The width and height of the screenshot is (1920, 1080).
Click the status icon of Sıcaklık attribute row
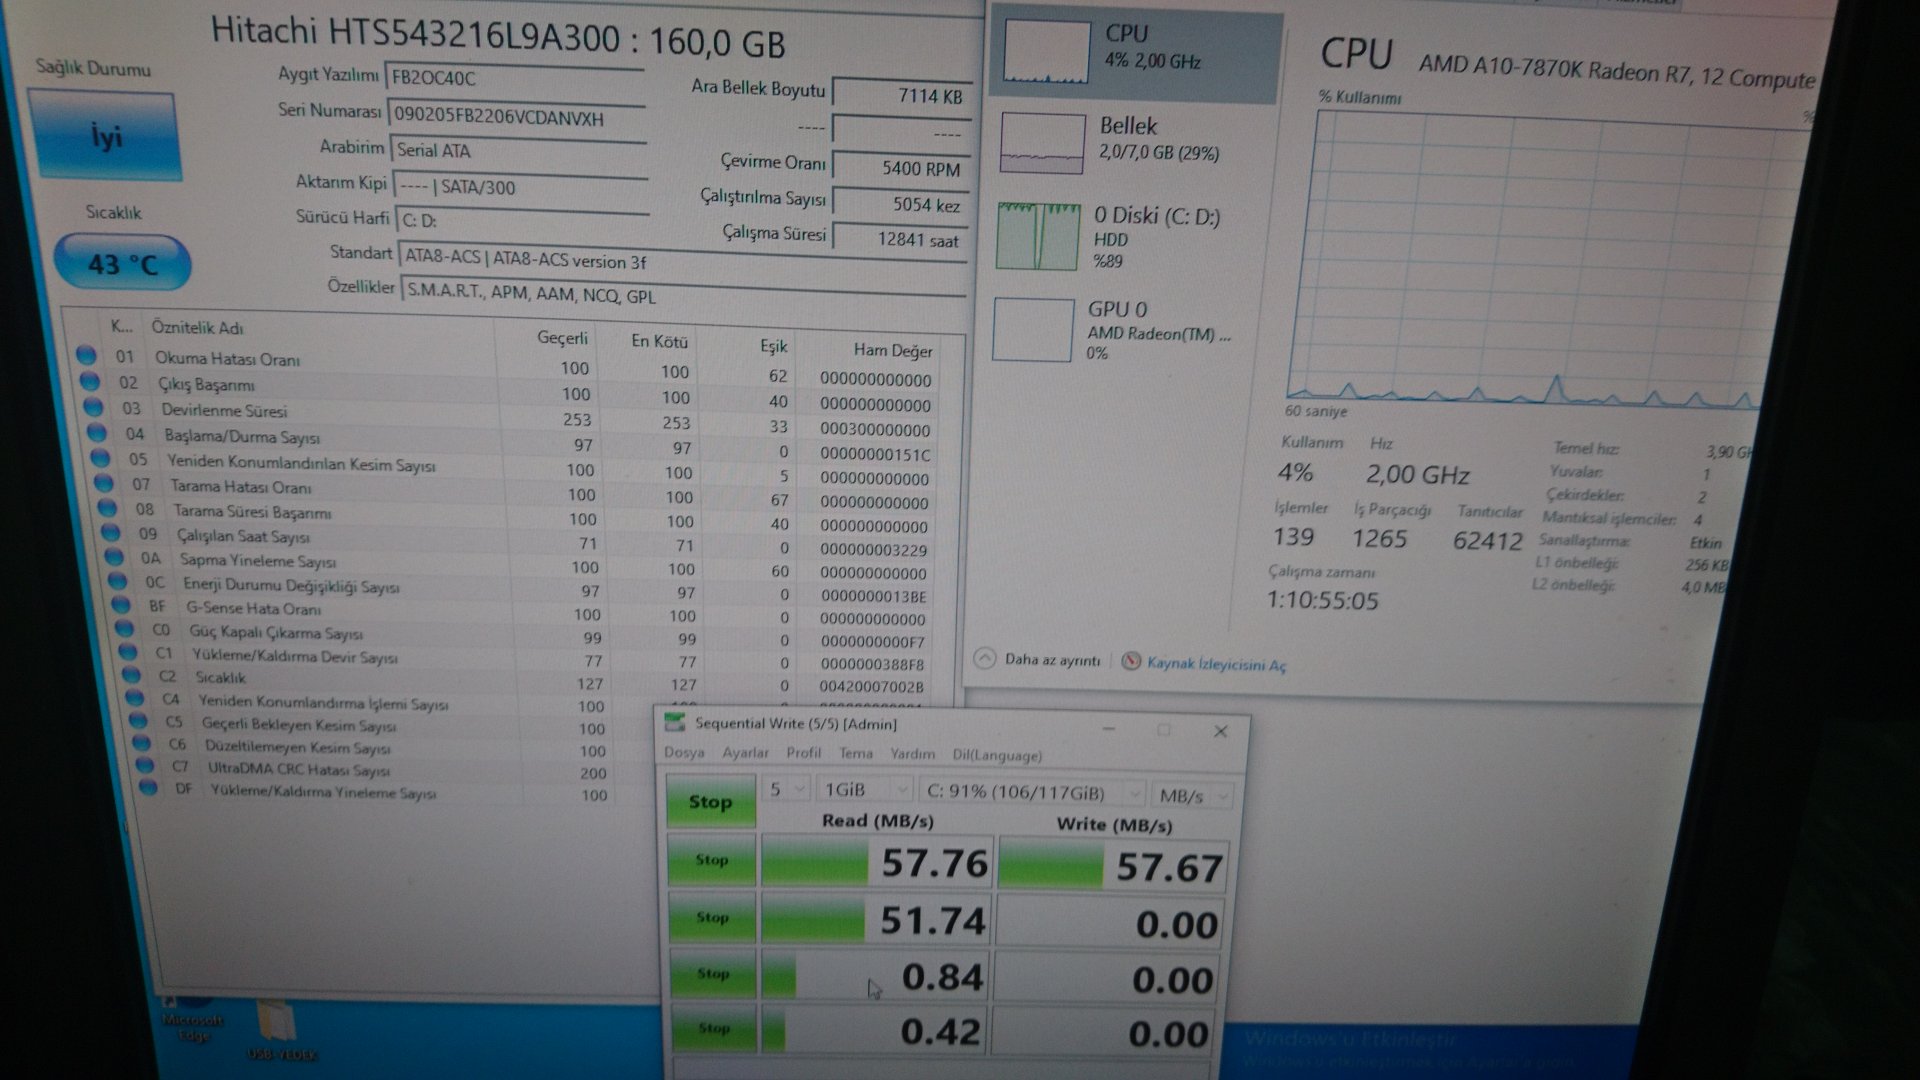pyautogui.click(x=131, y=675)
